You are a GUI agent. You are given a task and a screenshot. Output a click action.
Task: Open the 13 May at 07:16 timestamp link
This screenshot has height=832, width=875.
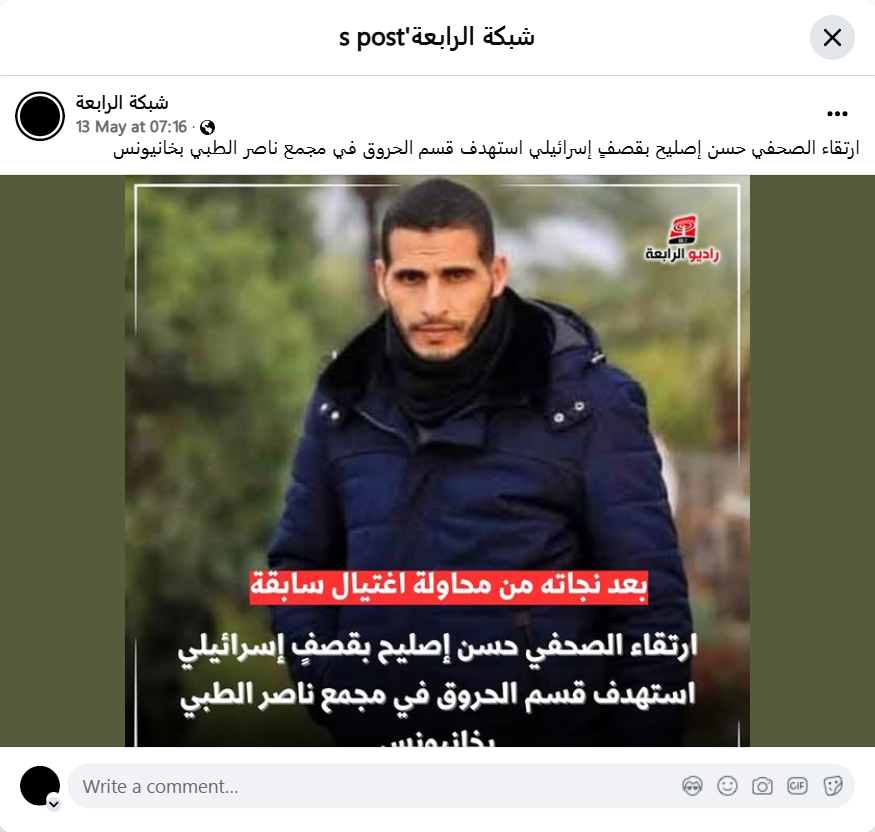[131, 127]
